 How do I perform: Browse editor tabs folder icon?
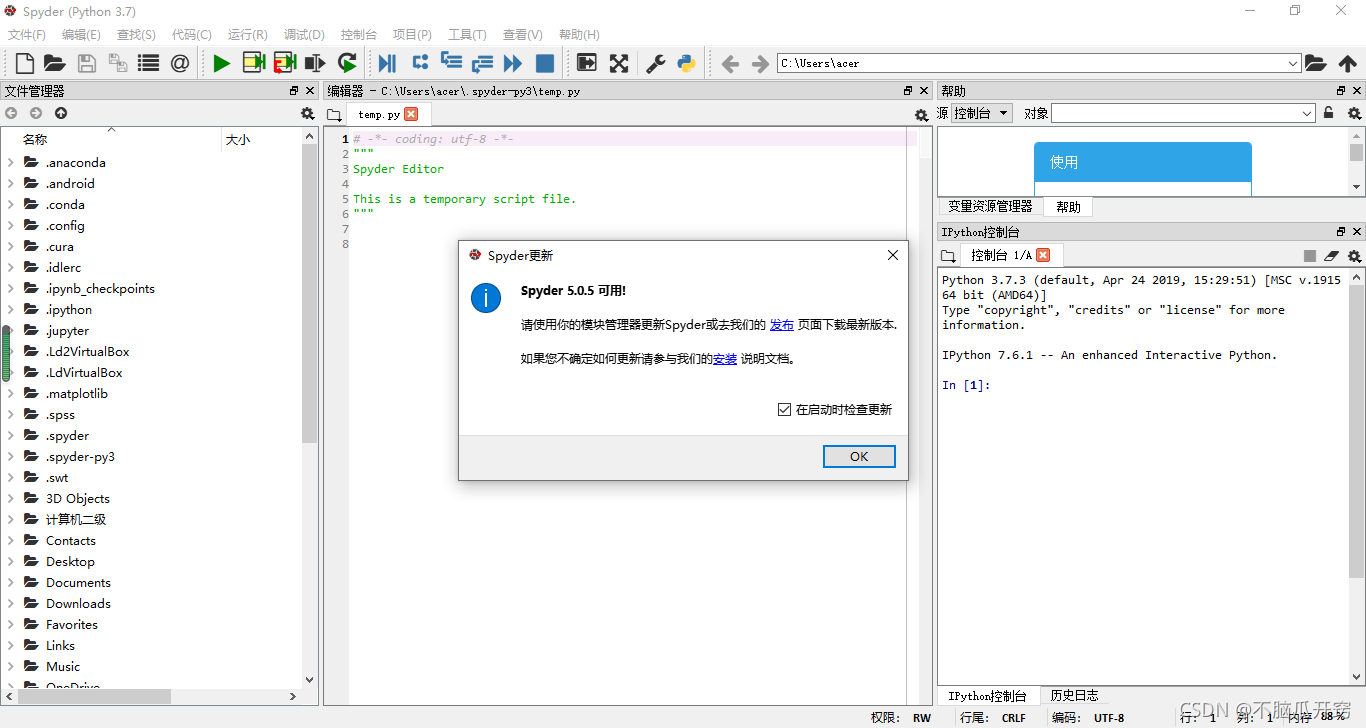pos(334,115)
